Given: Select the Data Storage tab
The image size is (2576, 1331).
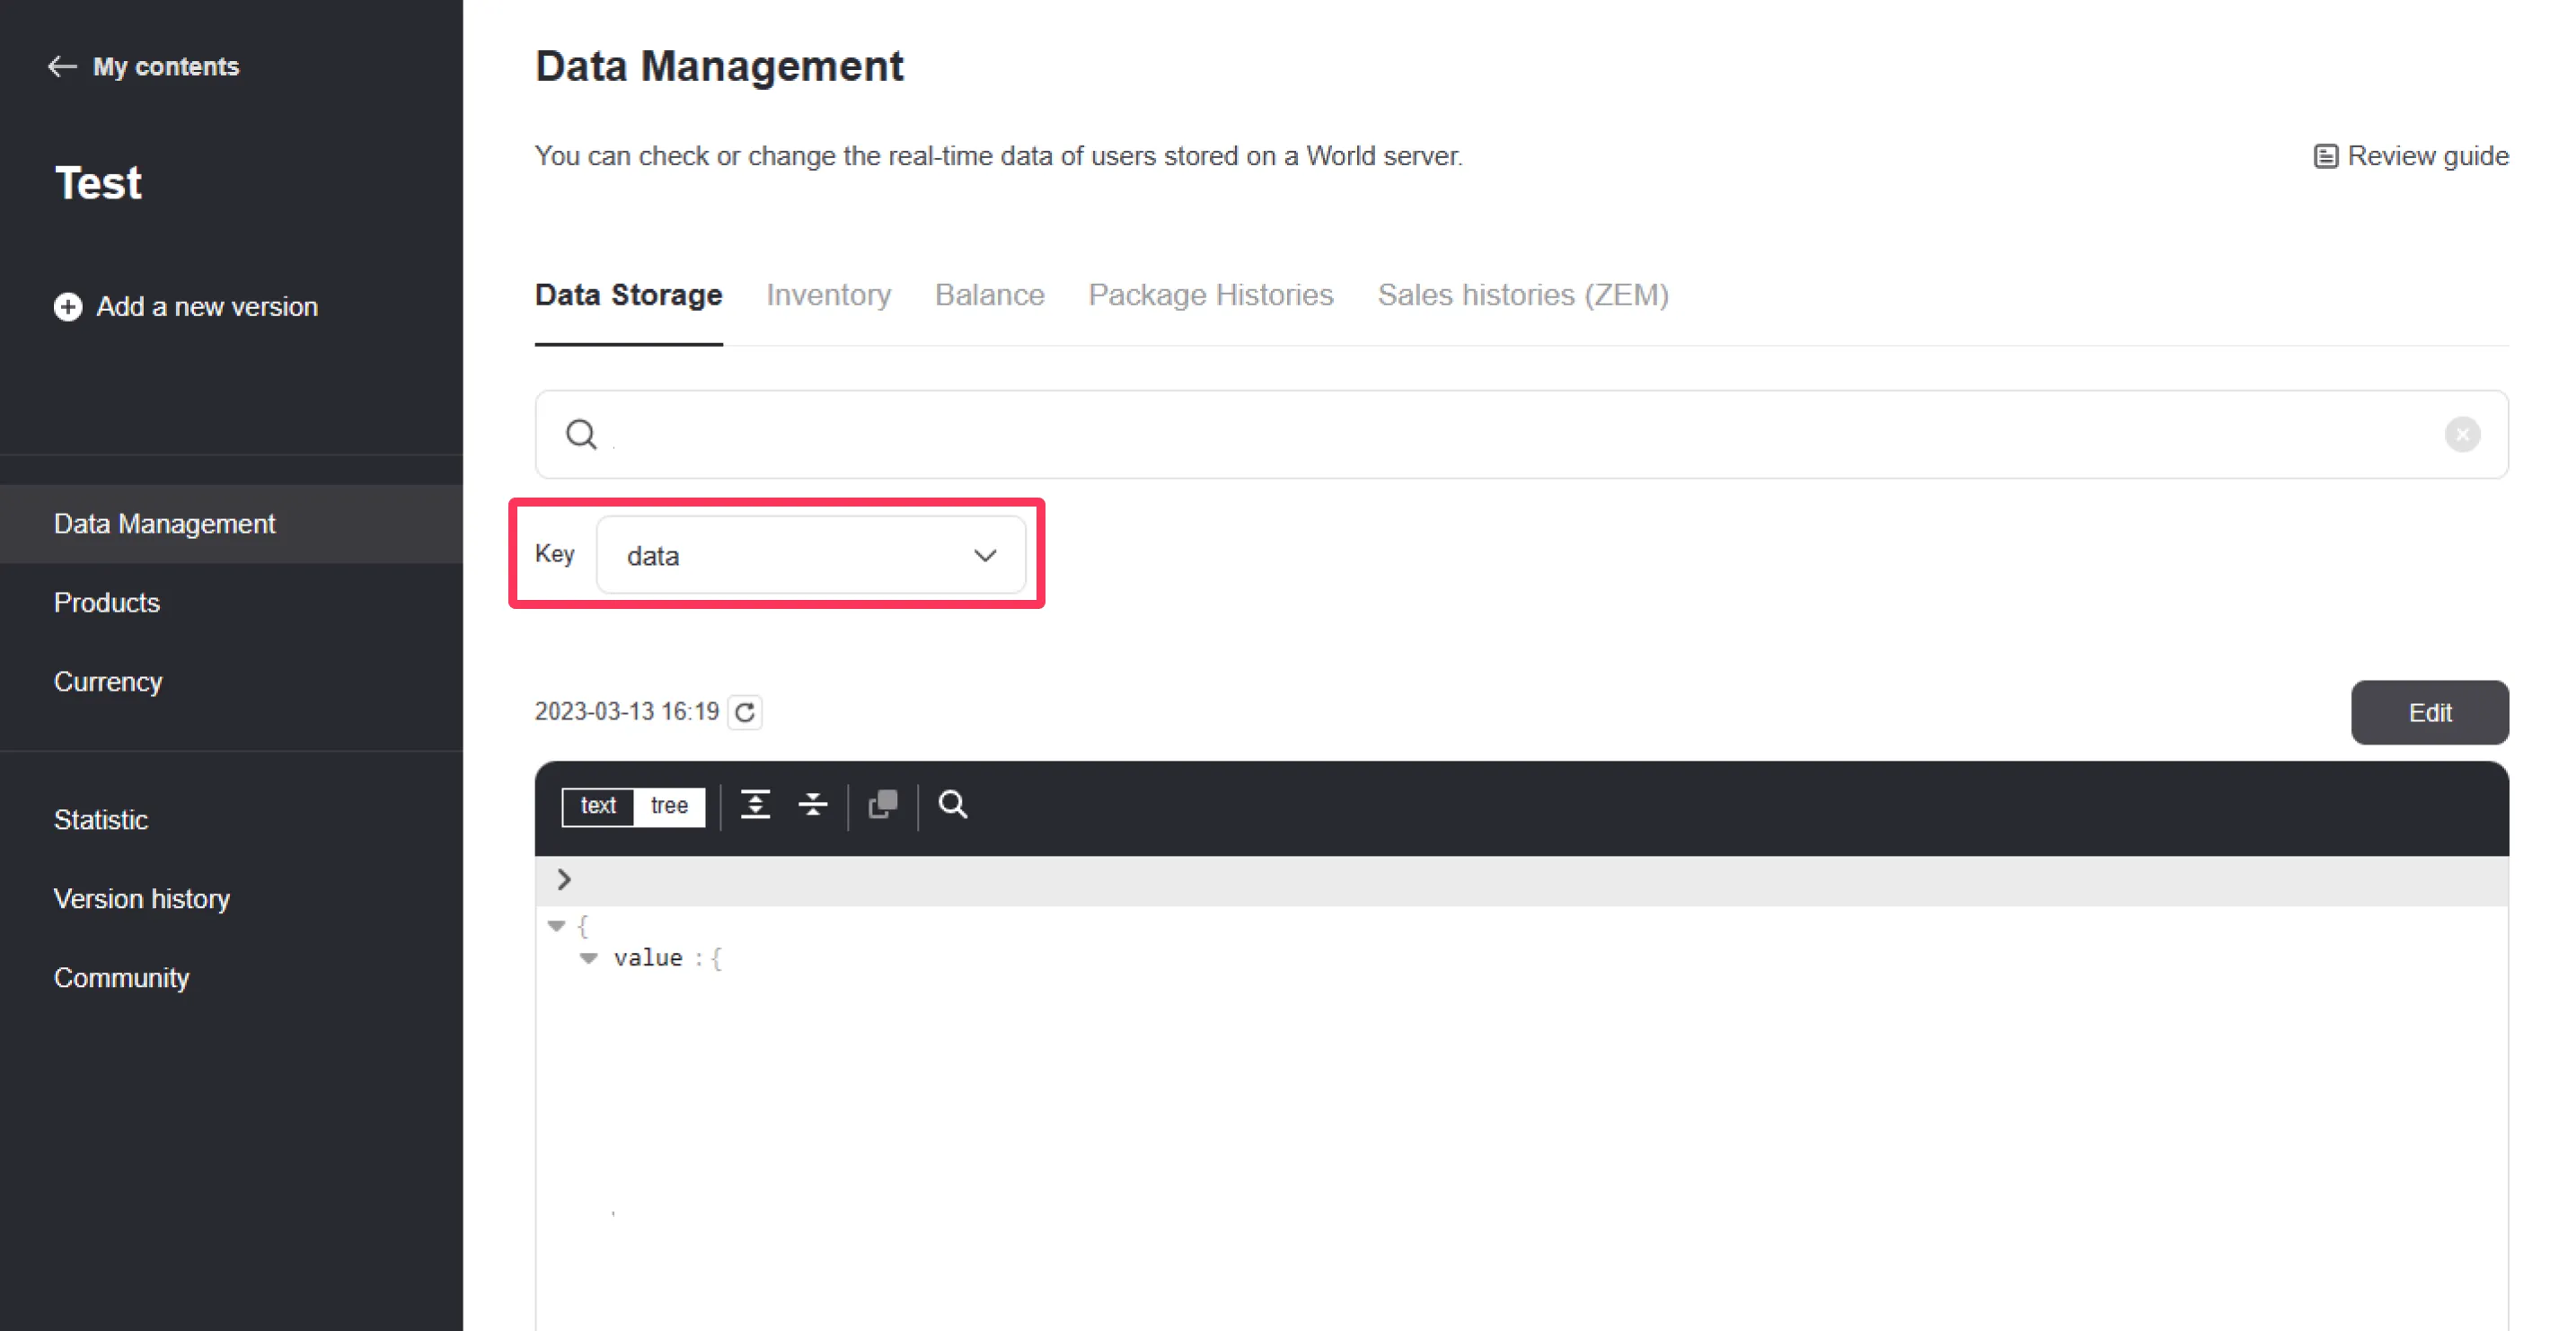Looking at the screenshot, I should coord(628,295).
